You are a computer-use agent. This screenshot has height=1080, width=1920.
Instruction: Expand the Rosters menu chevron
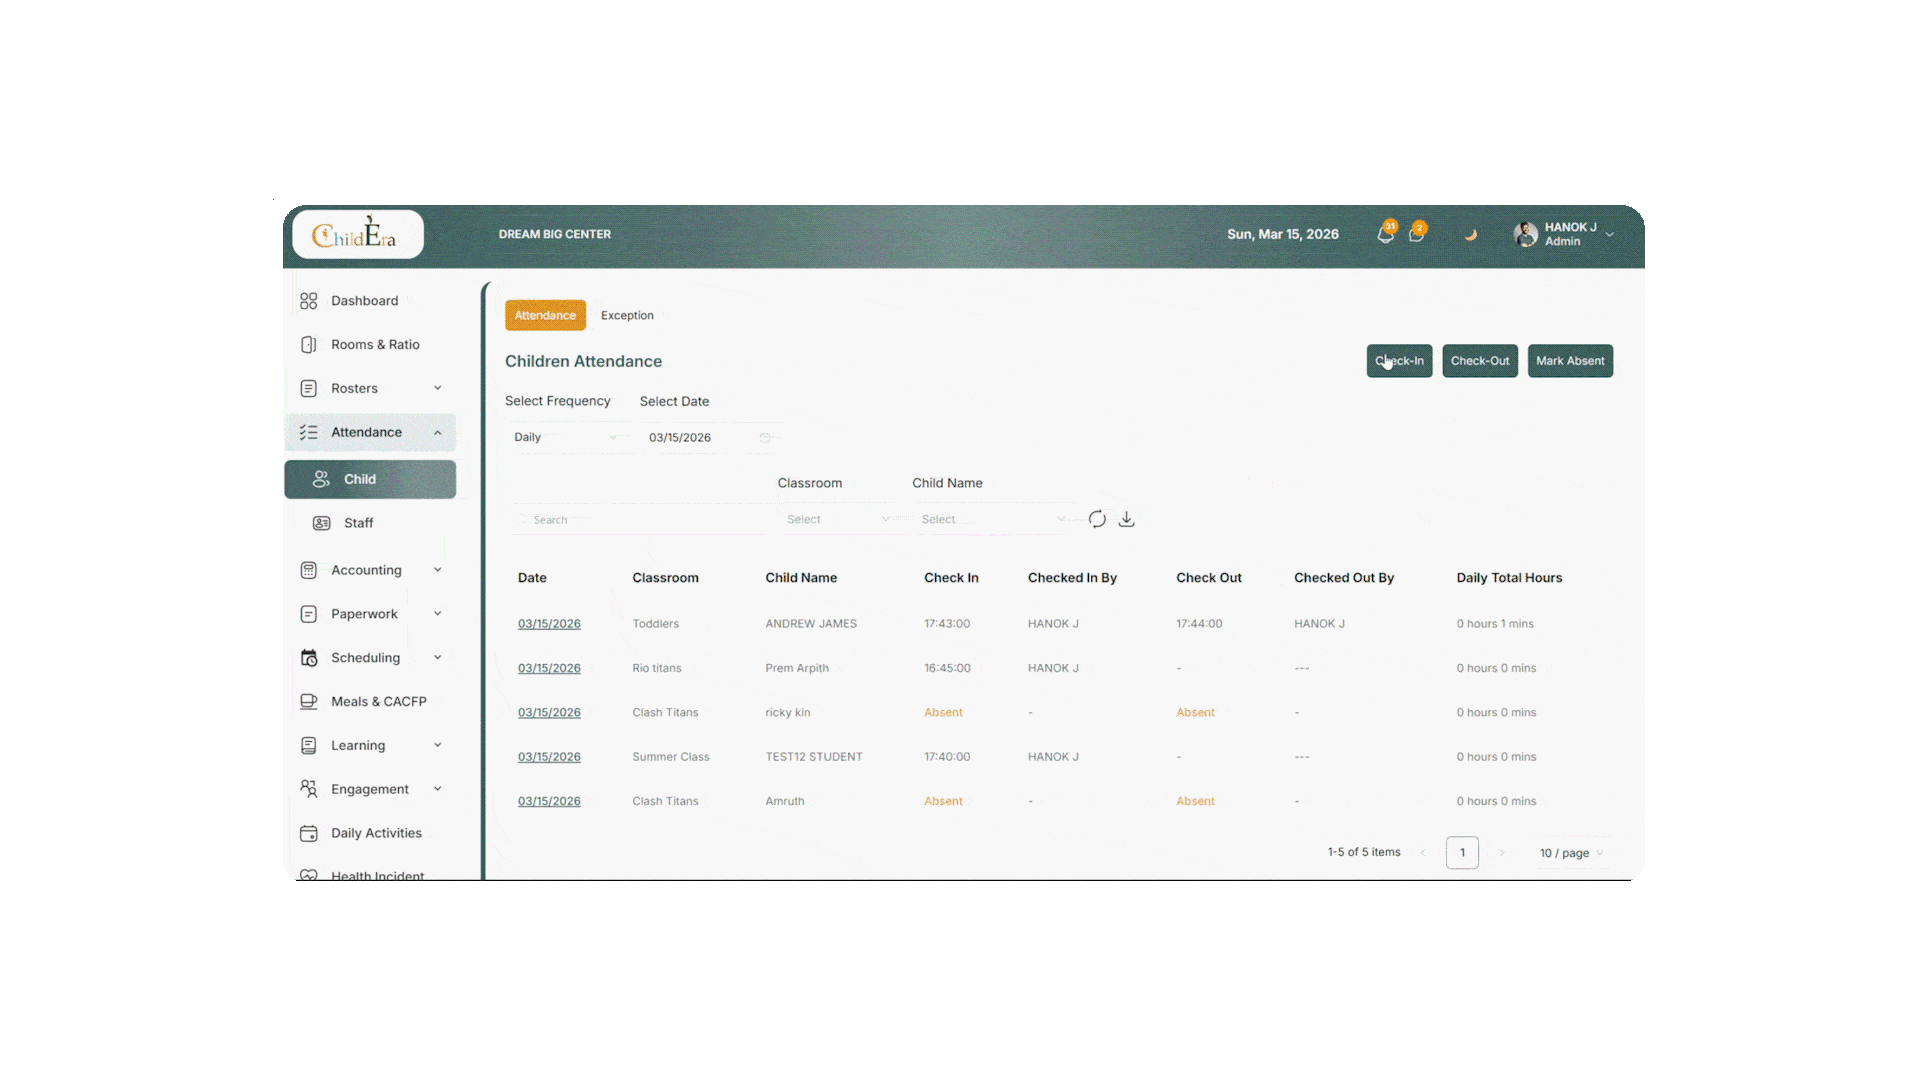coord(437,389)
